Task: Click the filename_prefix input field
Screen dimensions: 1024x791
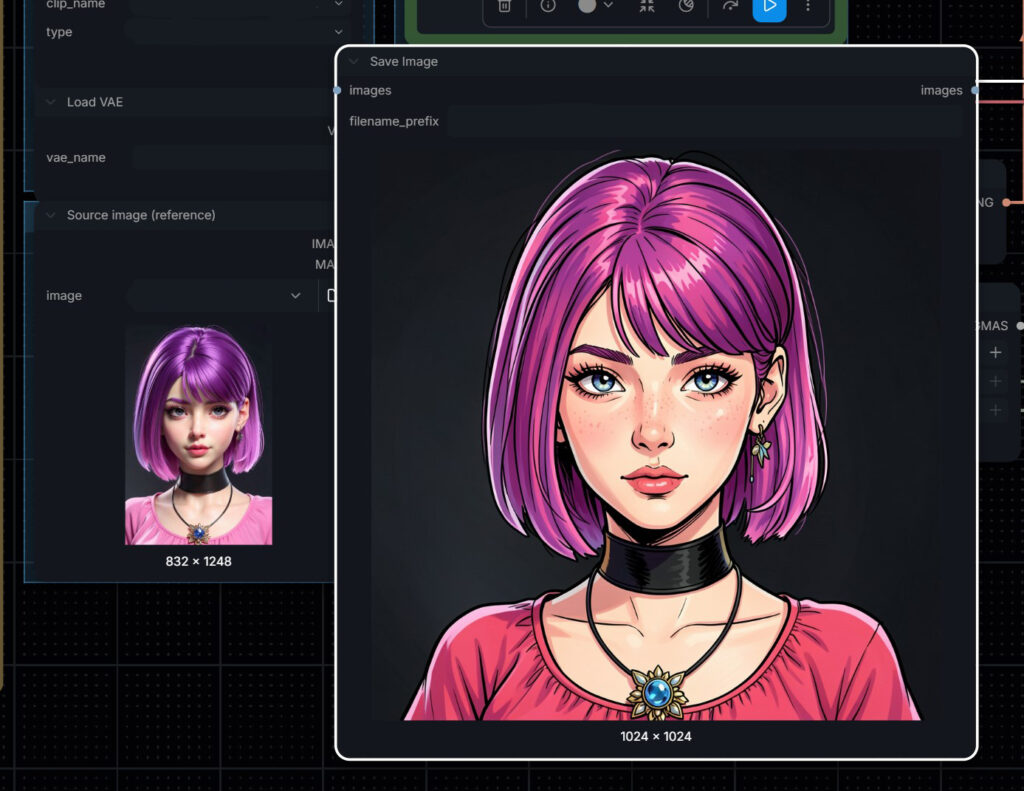Action: [x=705, y=121]
